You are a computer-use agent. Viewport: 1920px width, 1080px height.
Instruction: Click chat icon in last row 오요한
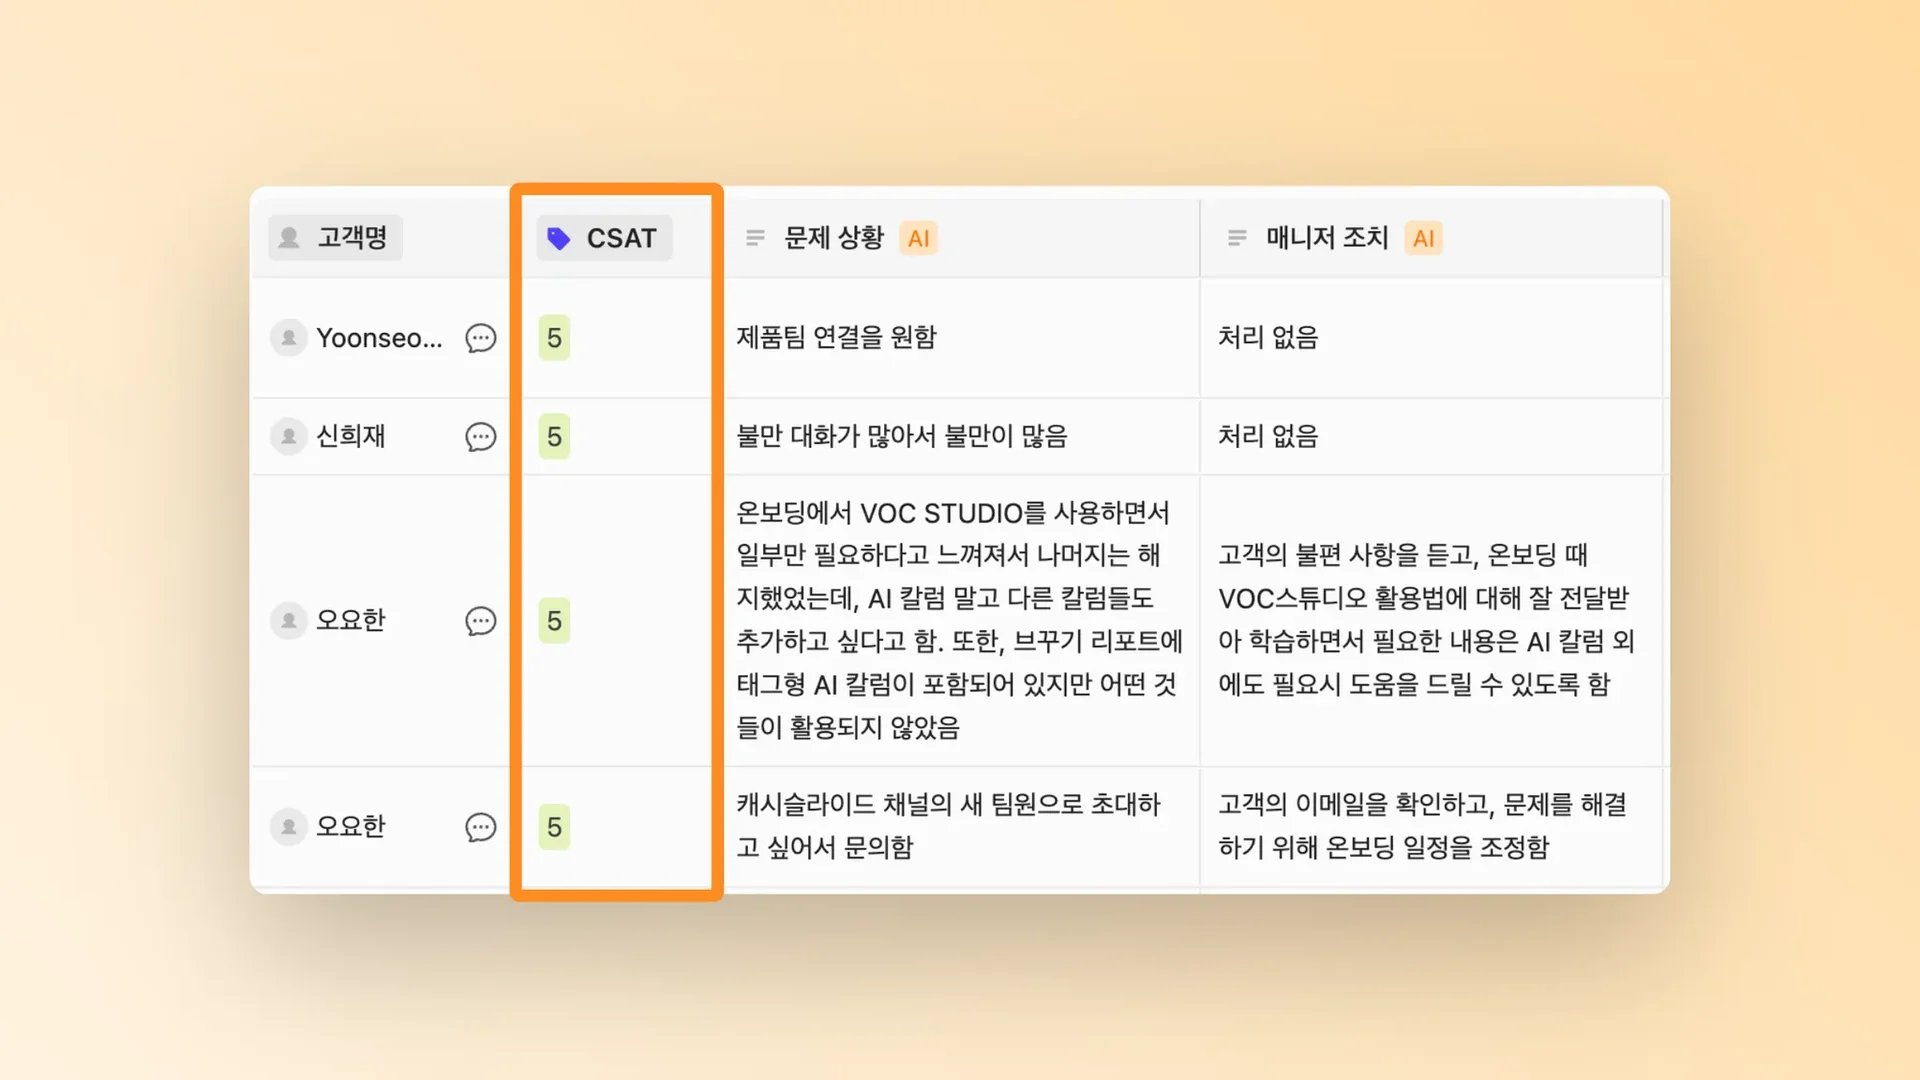pyautogui.click(x=480, y=827)
